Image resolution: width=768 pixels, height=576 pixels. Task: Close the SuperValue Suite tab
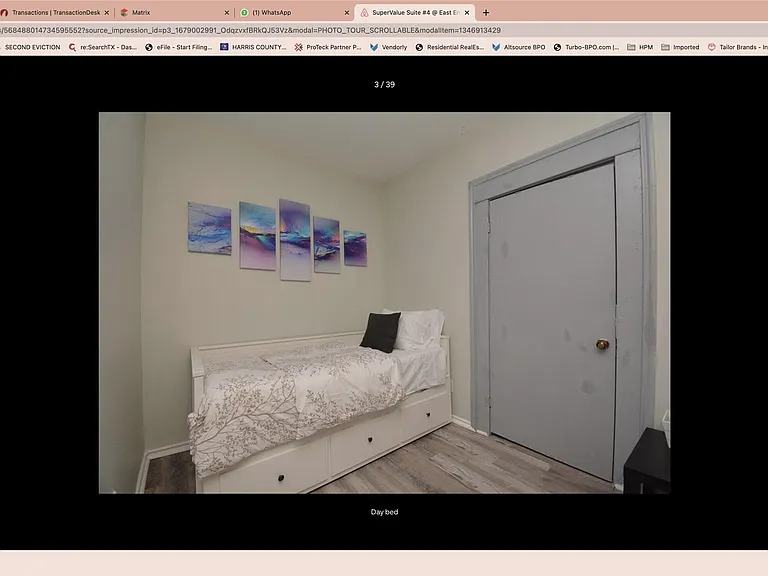click(467, 13)
